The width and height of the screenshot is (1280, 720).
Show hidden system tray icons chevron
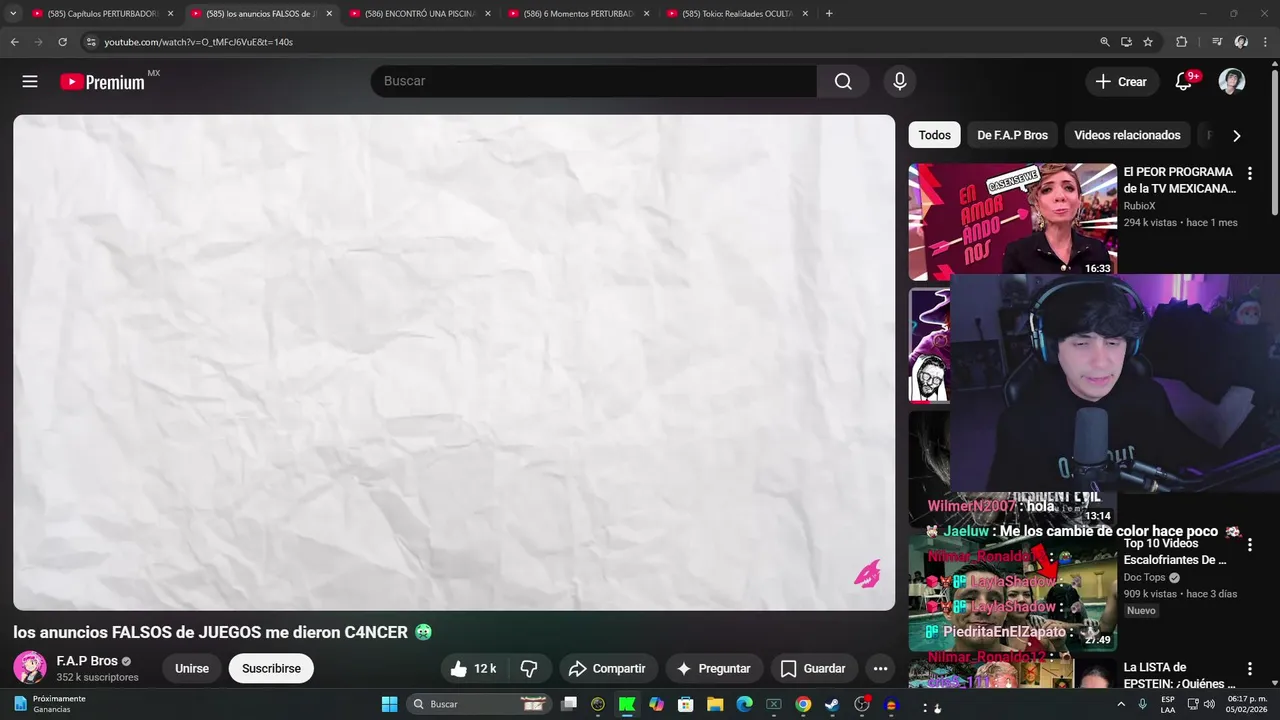pos(1121,704)
